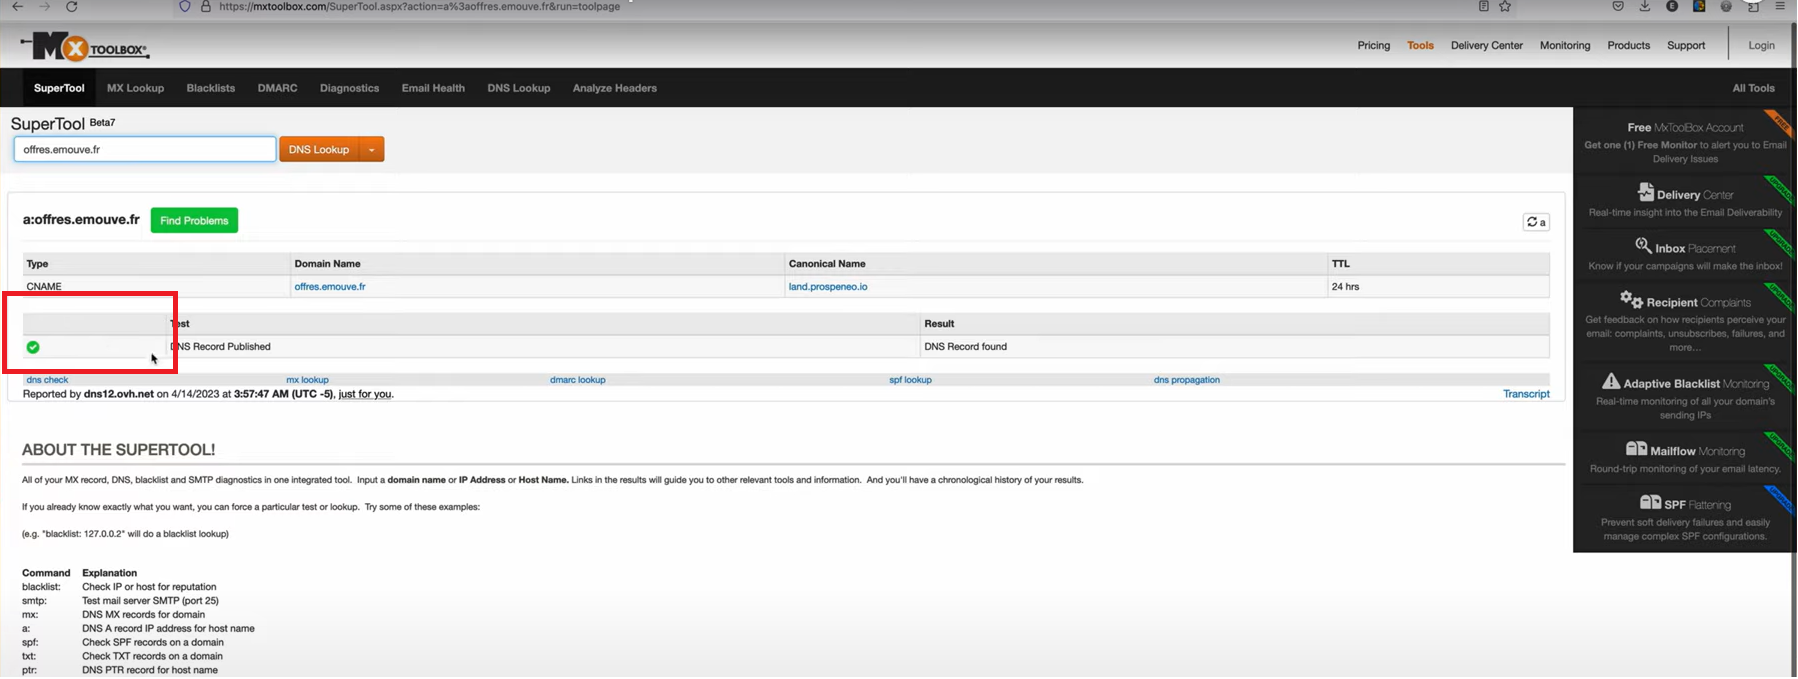The height and width of the screenshot is (679, 1798).
Task: Open the tracking protection shield icon
Action: 184,6
